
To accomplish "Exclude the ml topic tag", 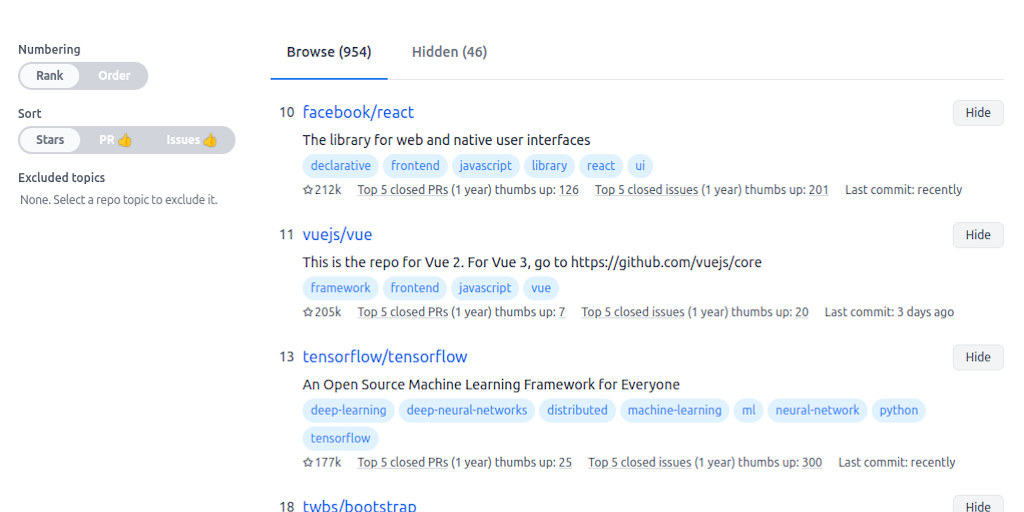I will point(748,410).
